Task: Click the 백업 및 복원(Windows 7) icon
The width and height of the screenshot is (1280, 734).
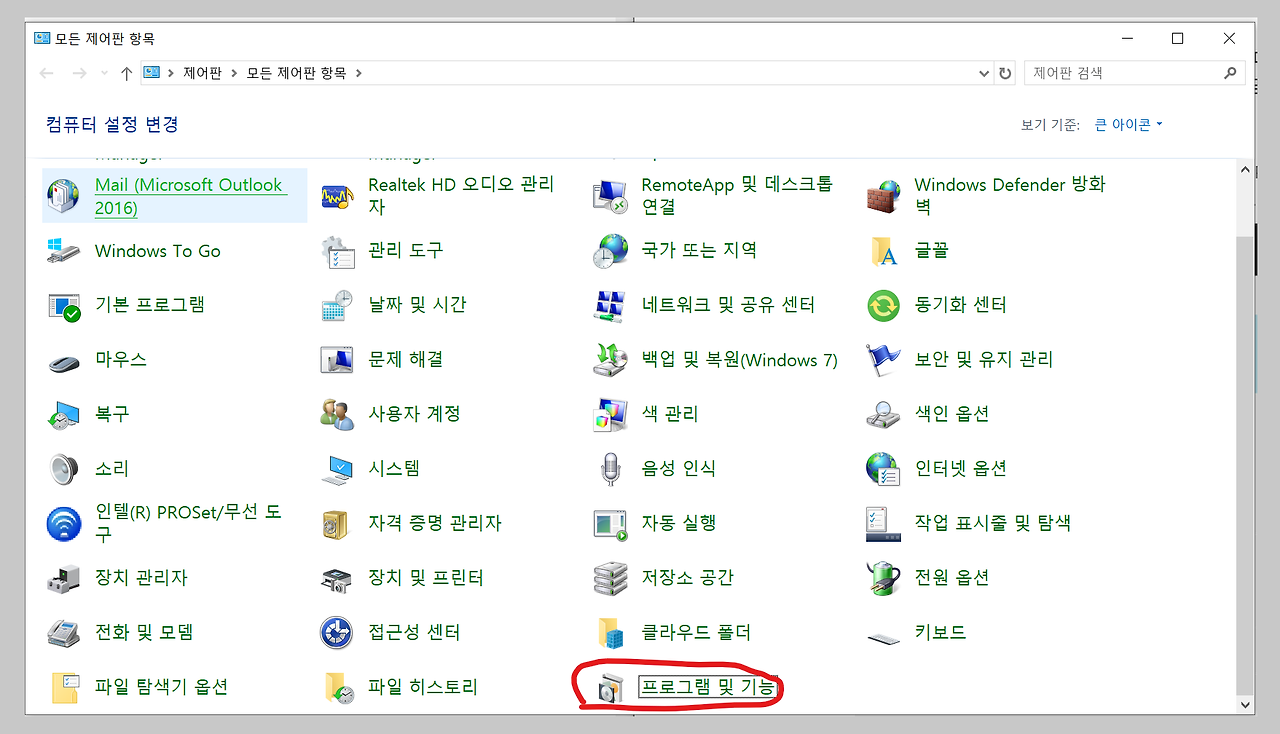Action: (610, 360)
